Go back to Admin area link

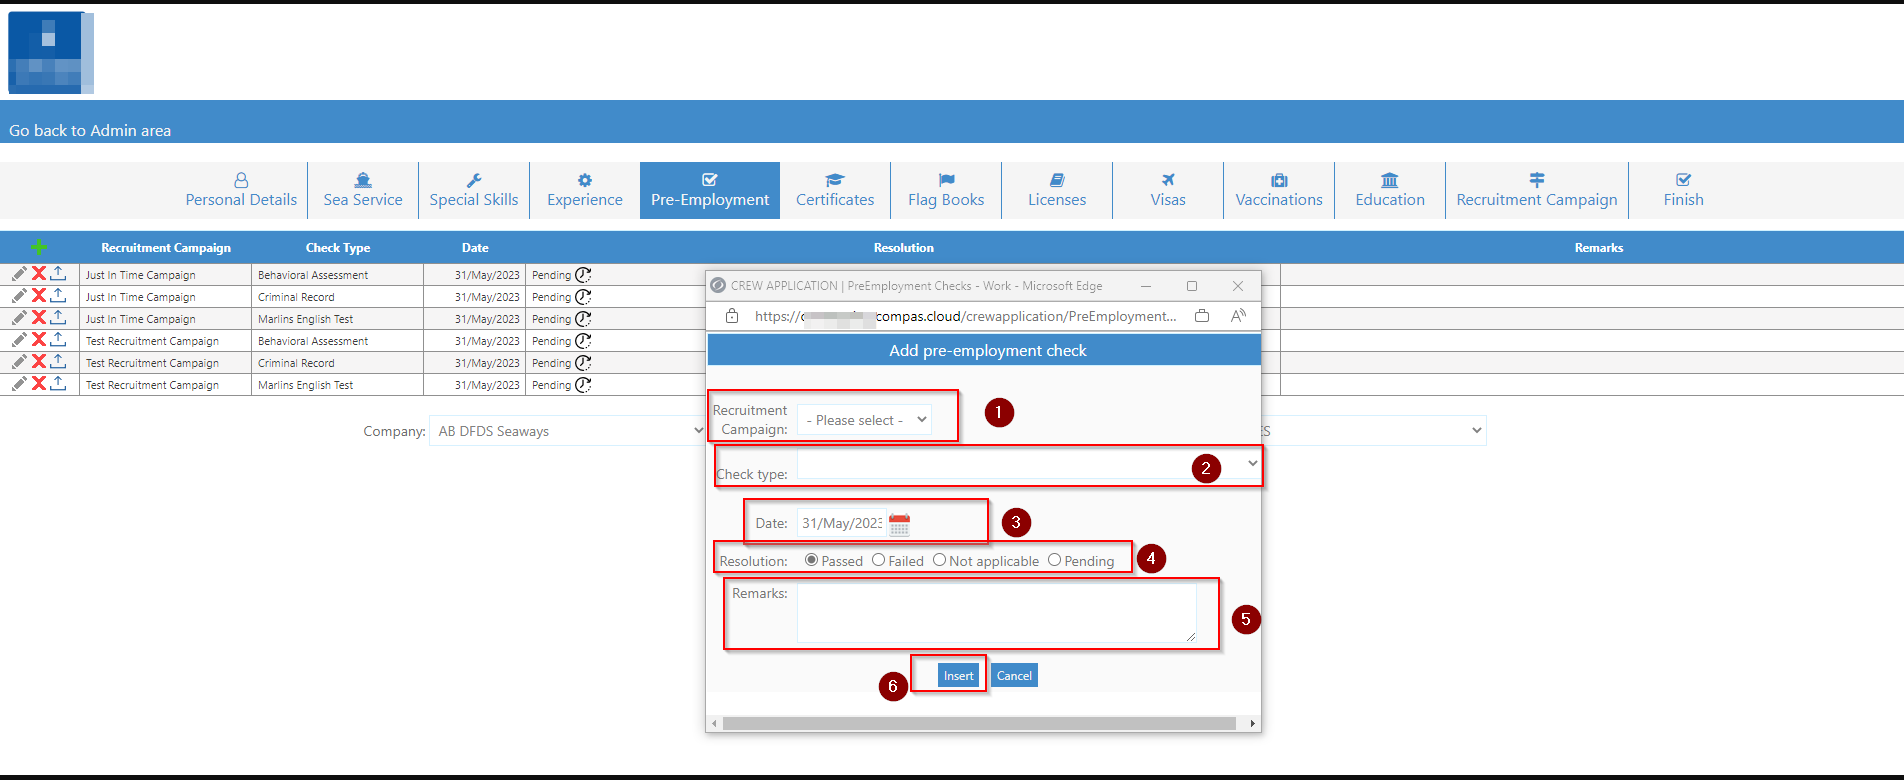pyautogui.click(x=90, y=130)
